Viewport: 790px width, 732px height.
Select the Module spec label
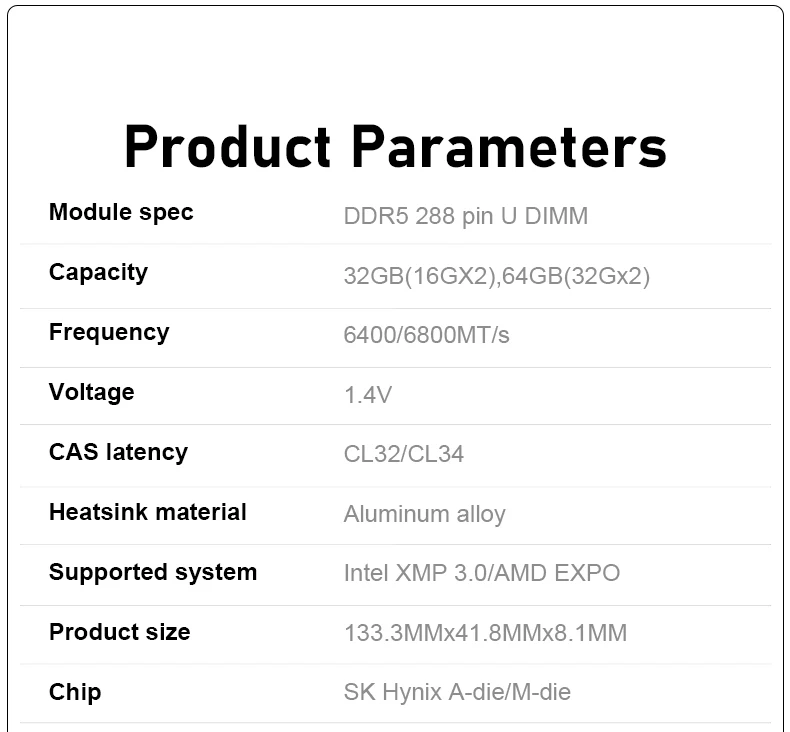coord(121,213)
